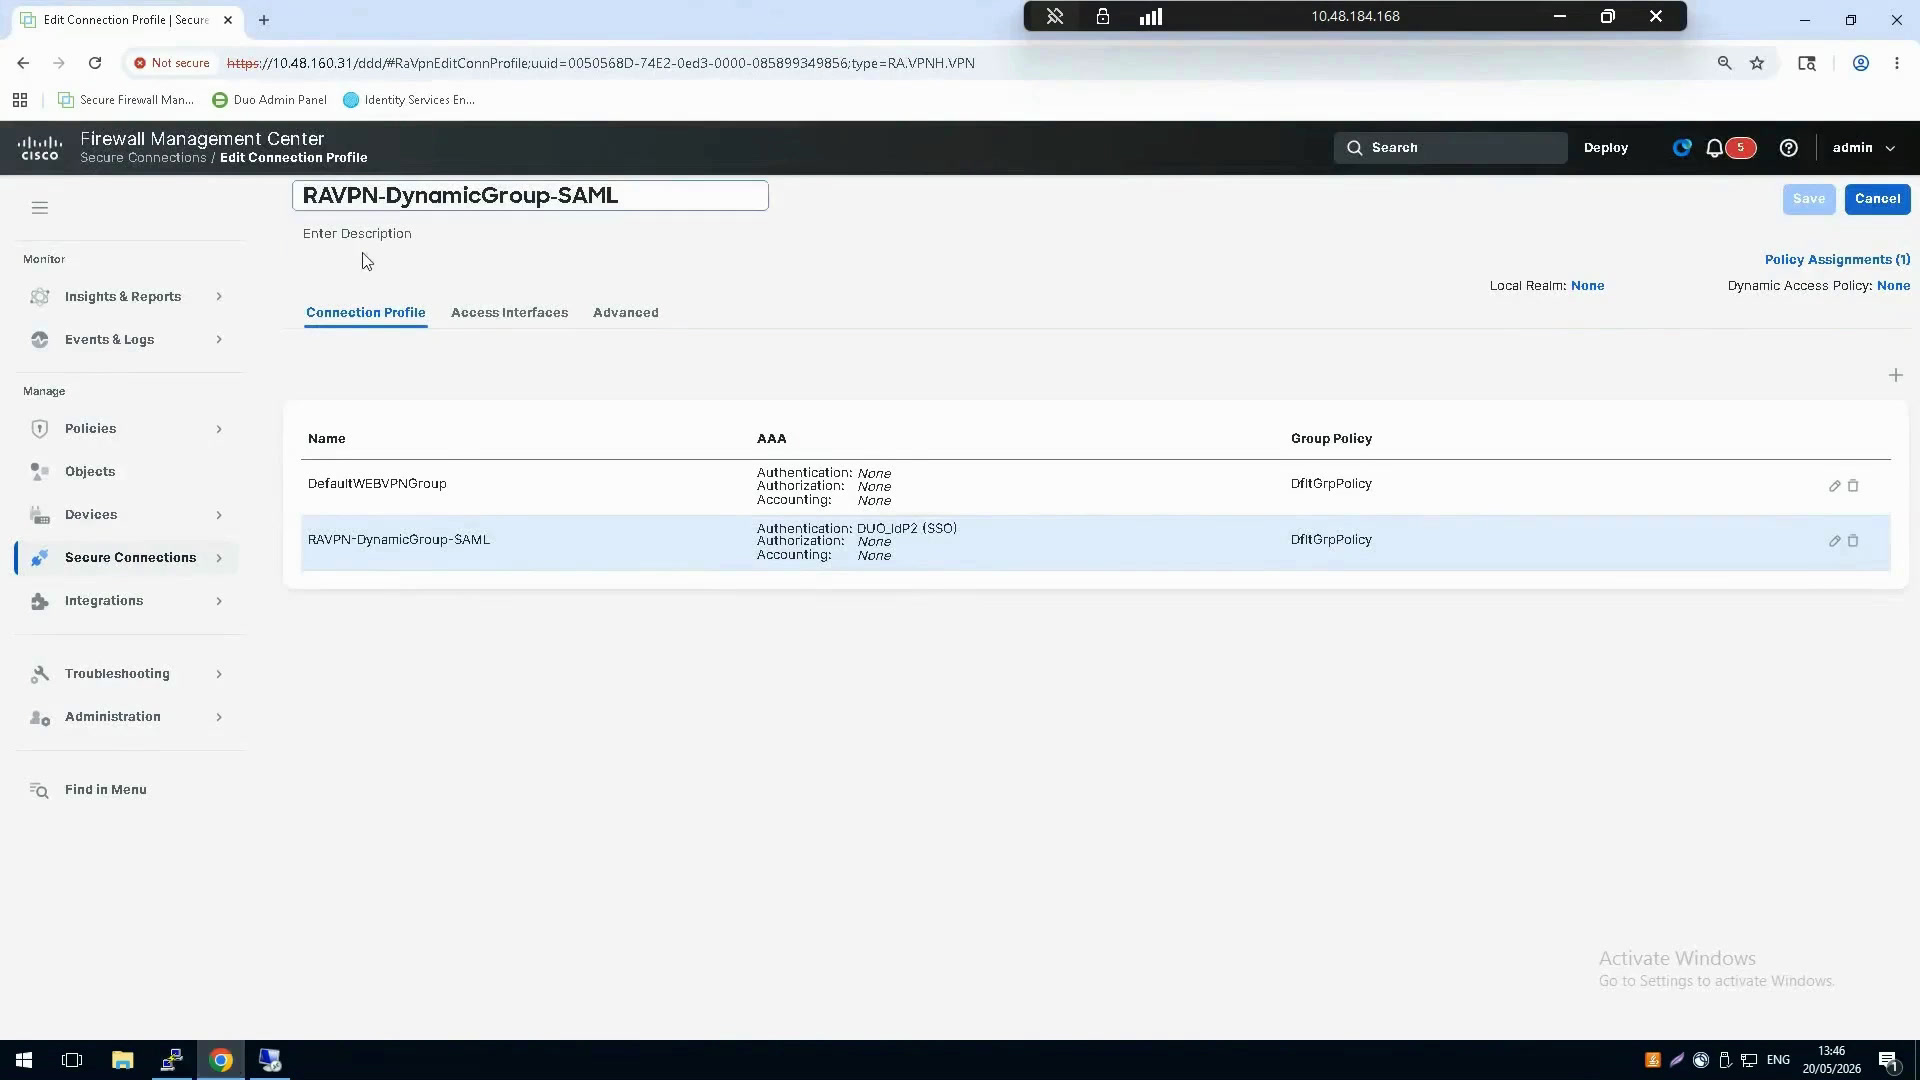Select the Connection Profile tab
Screen dimensions: 1920x1080
(366, 313)
